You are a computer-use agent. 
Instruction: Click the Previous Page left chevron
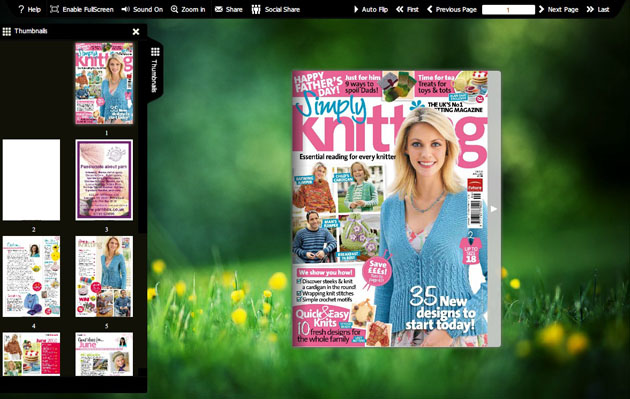tap(430, 9)
